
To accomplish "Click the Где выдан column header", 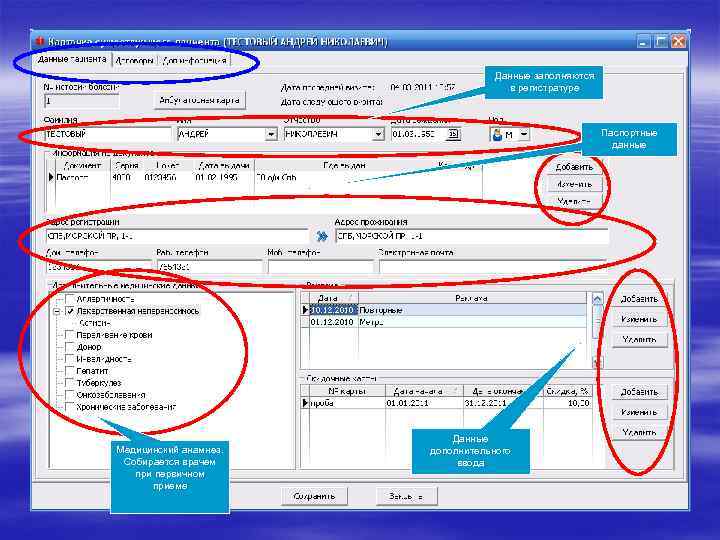I will click(x=344, y=165).
